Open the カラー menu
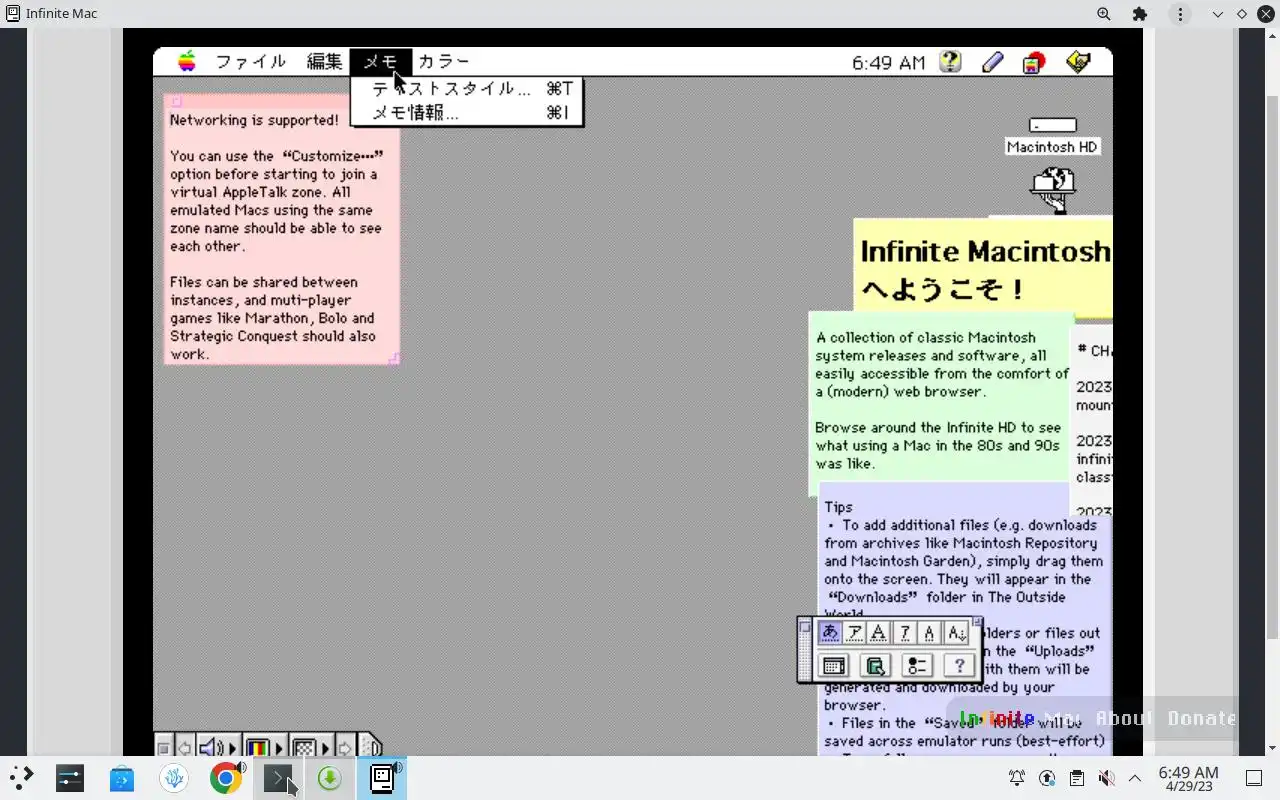Image resolution: width=1280 pixels, height=800 pixels. pos(444,62)
